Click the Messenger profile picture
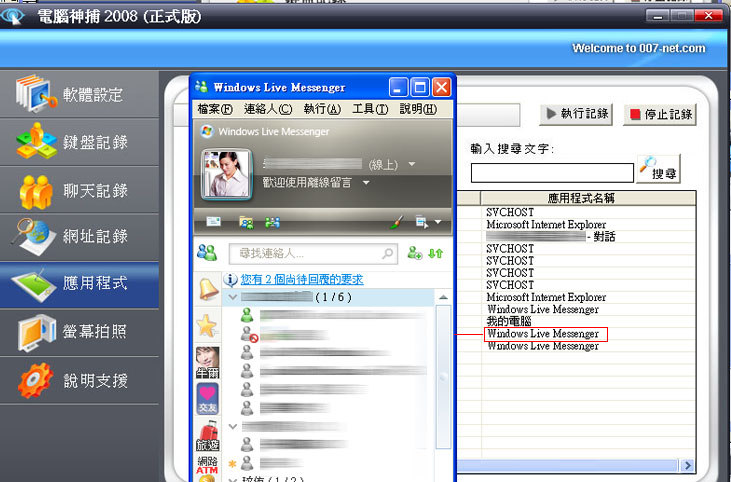The image size is (731, 482). 227,174
